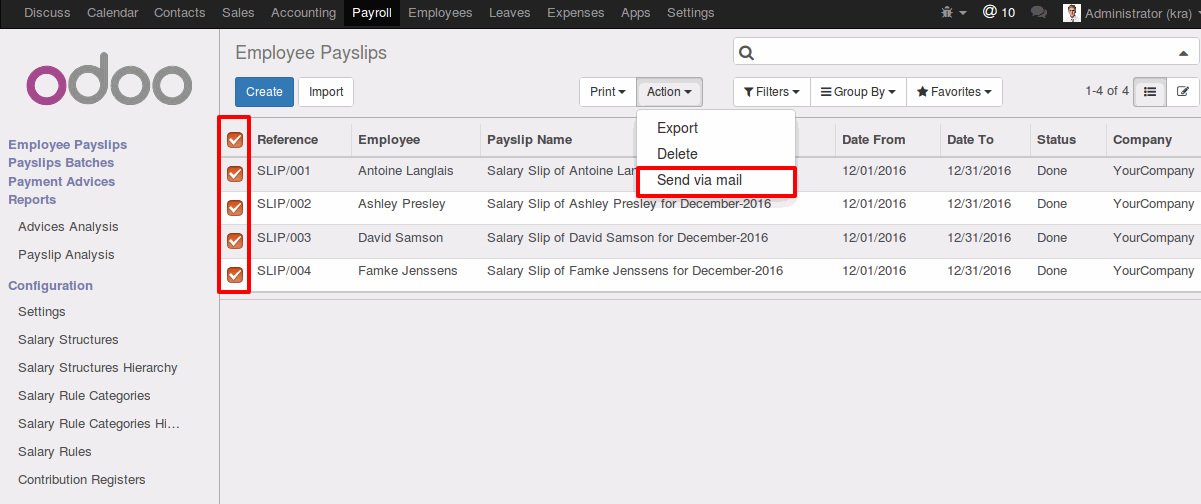Open Reports section in sidebar
The width and height of the screenshot is (1201, 504).
click(x=32, y=200)
